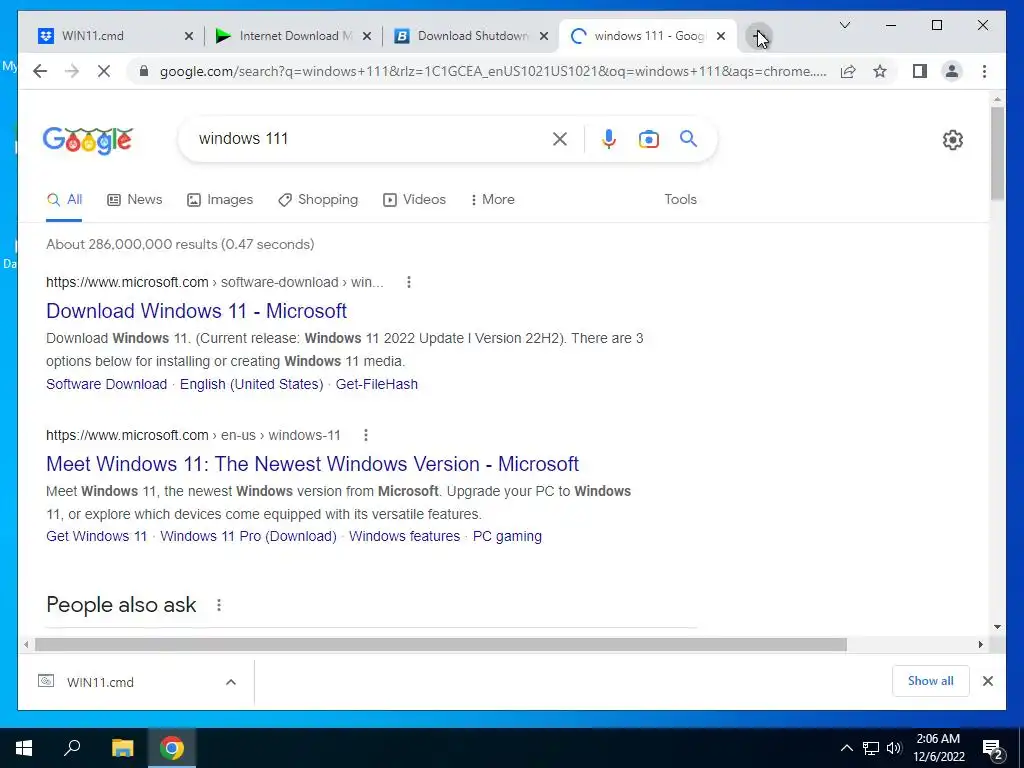Open the Windows 11 Pro (Download) sitelink
The image size is (1024, 768).
[x=248, y=536]
